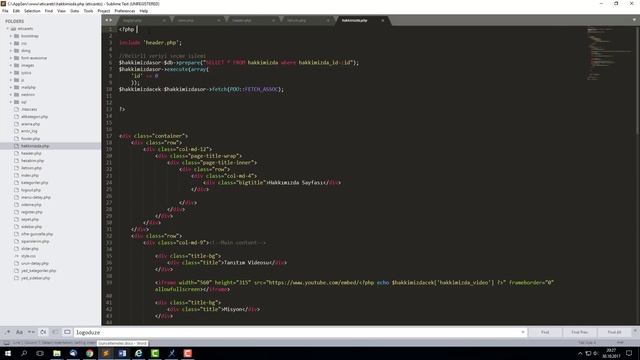Expand the js folder
640x360 pixels.
[11, 80]
